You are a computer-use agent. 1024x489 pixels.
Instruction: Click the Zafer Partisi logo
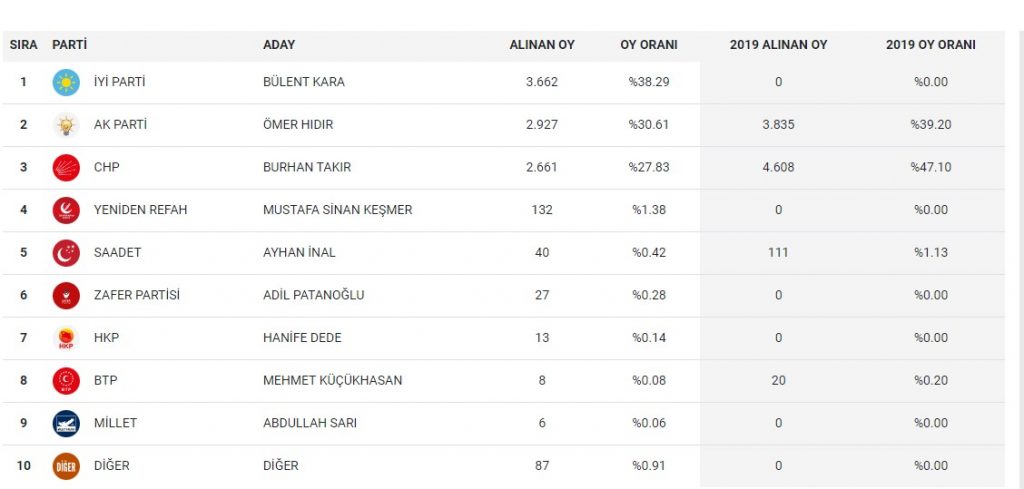(x=66, y=295)
